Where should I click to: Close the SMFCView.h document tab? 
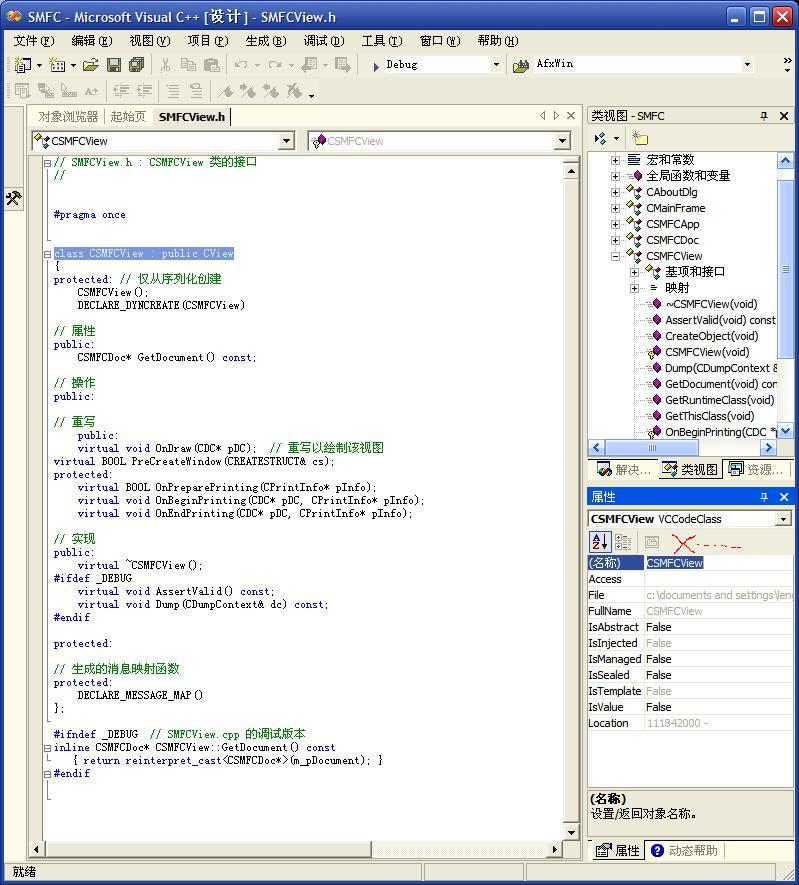(571, 116)
